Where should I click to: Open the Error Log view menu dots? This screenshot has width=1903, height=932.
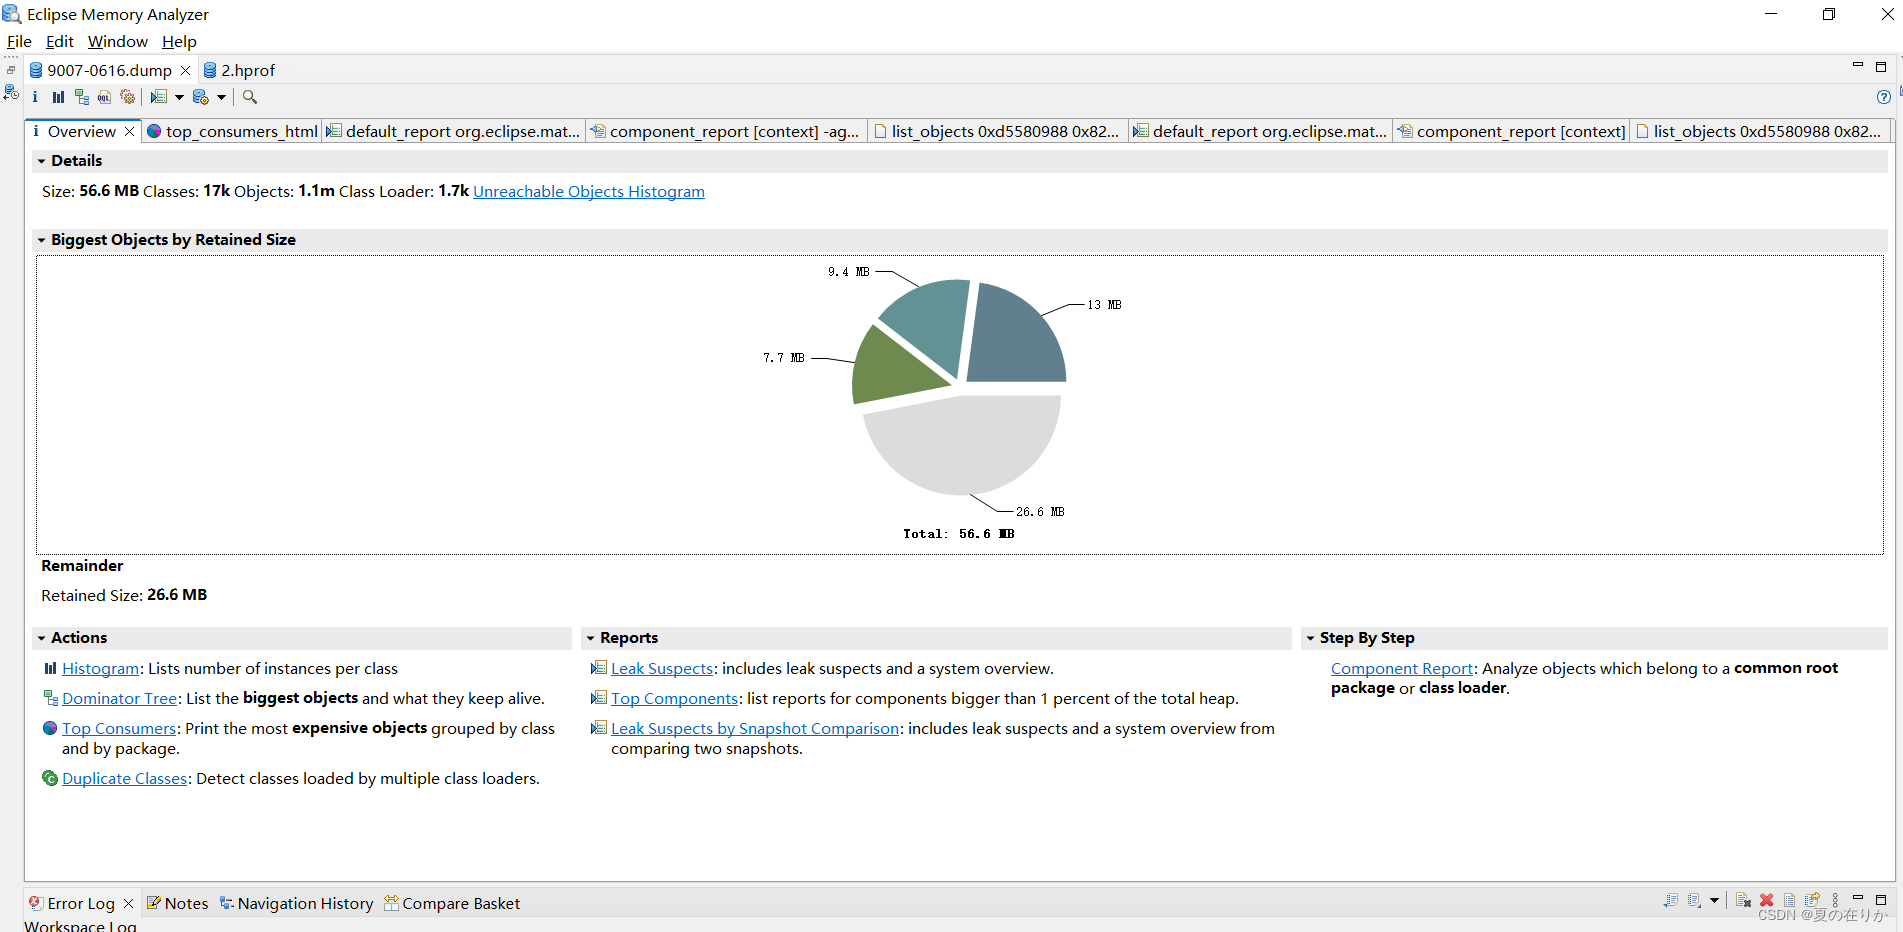pos(1835,900)
